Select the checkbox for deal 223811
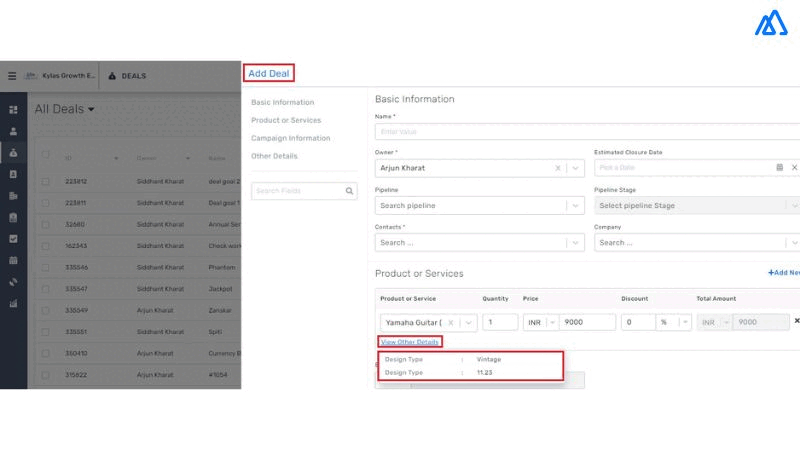This screenshot has height=450, width=800. point(45,203)
